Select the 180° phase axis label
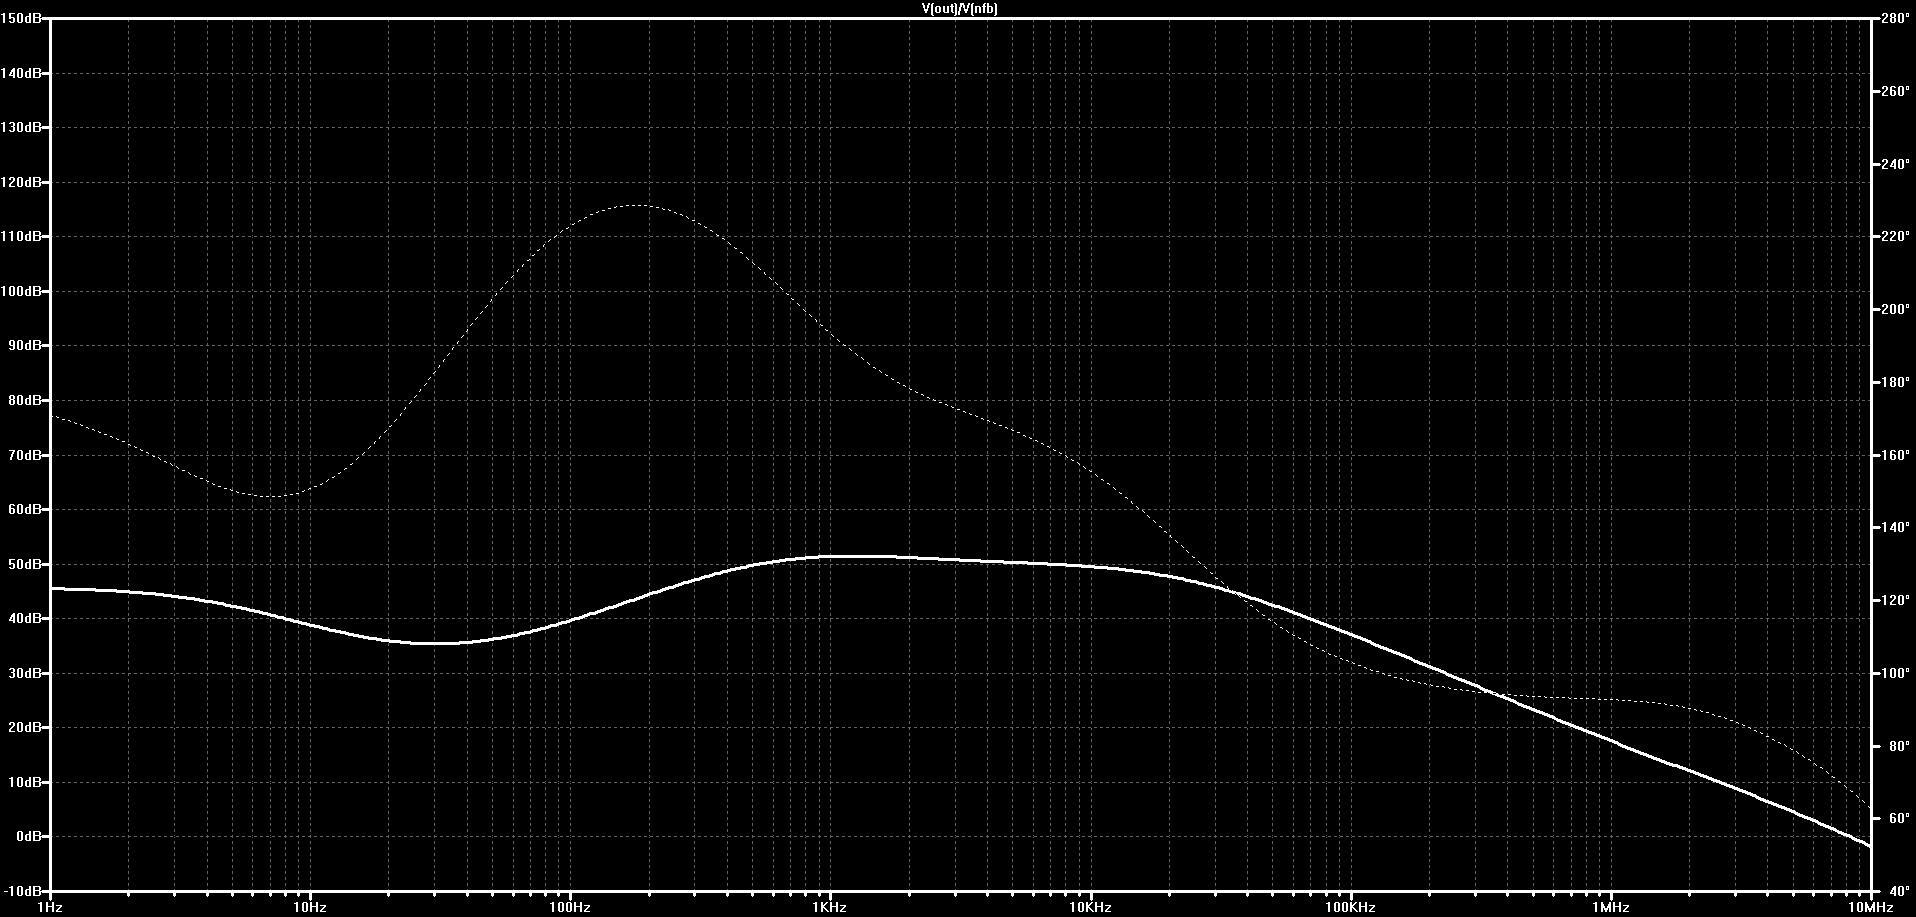 coord(1895,382)
